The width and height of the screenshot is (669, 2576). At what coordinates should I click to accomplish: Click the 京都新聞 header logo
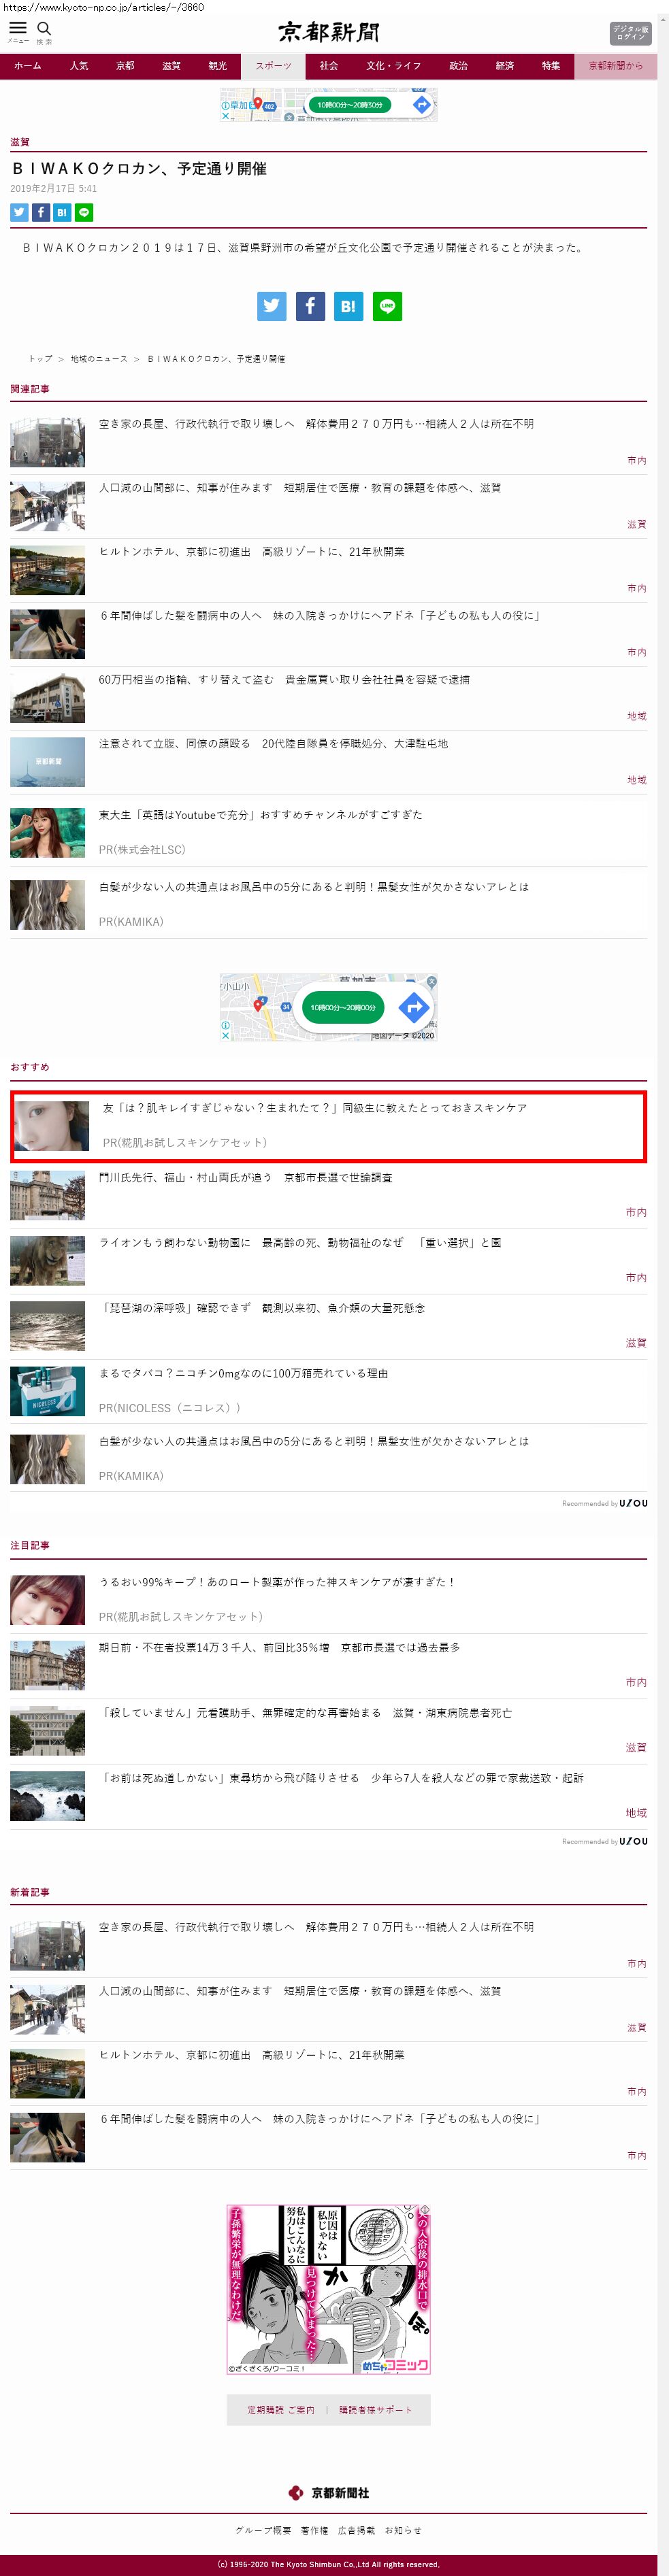(329, 32)
